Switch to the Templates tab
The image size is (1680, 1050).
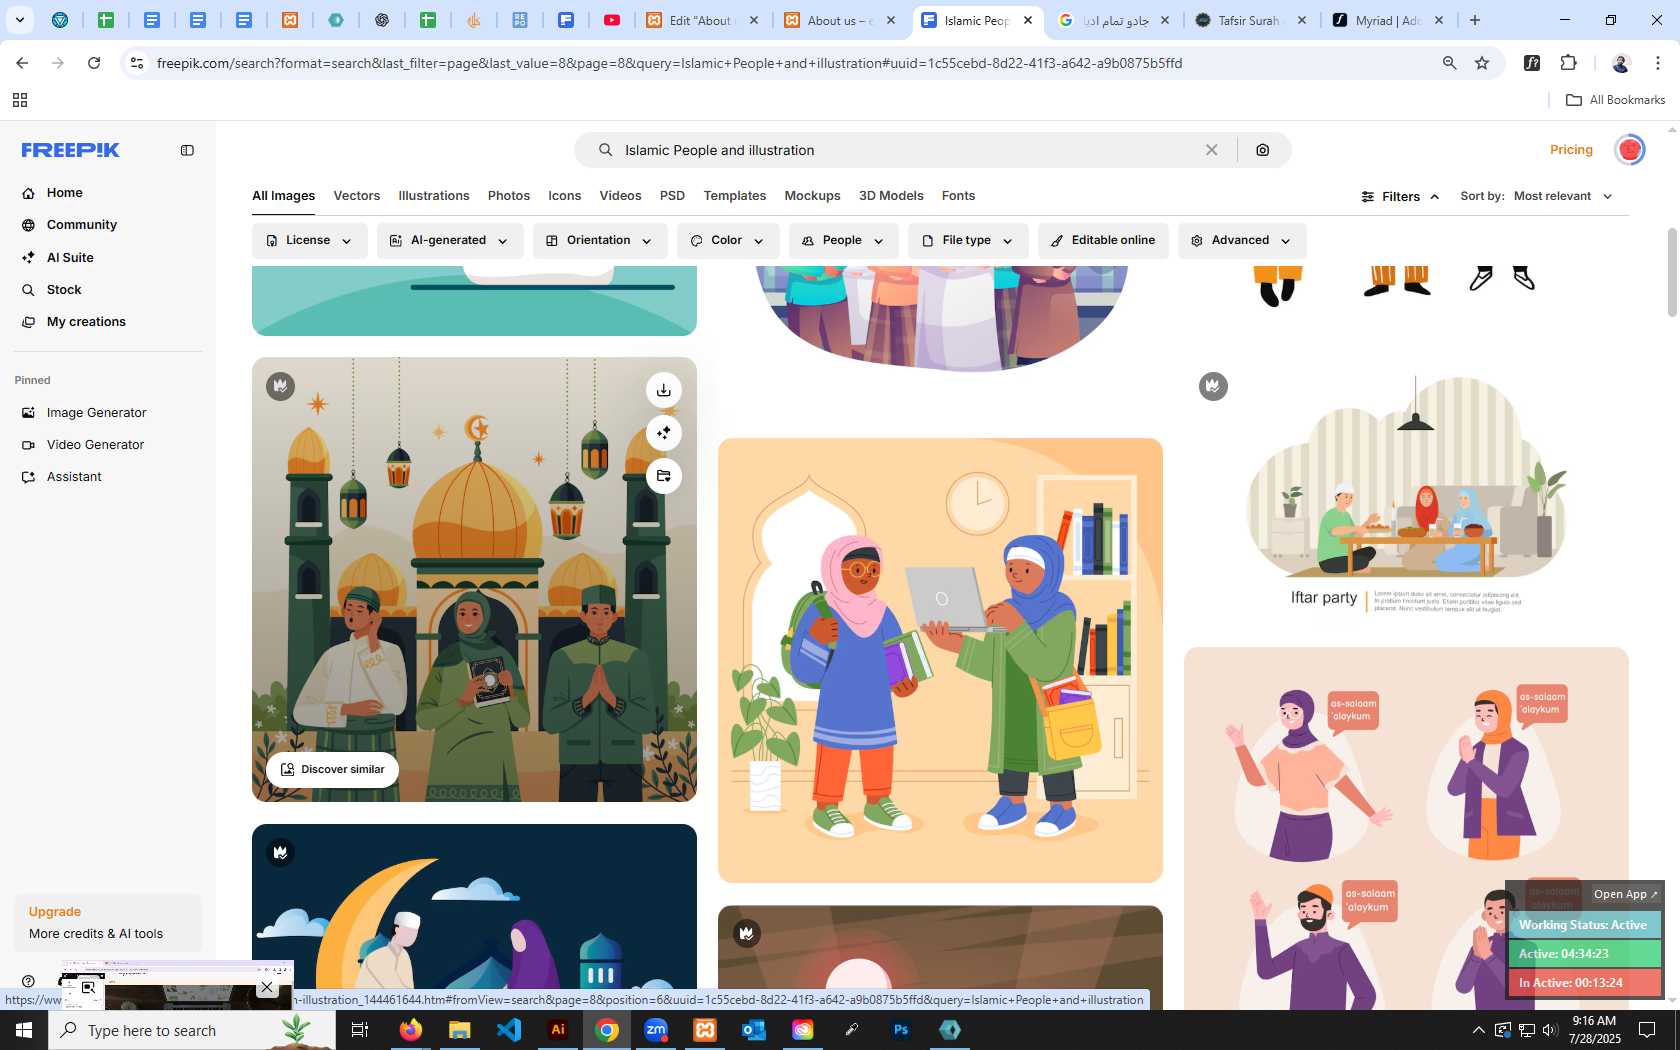(735, 196)
